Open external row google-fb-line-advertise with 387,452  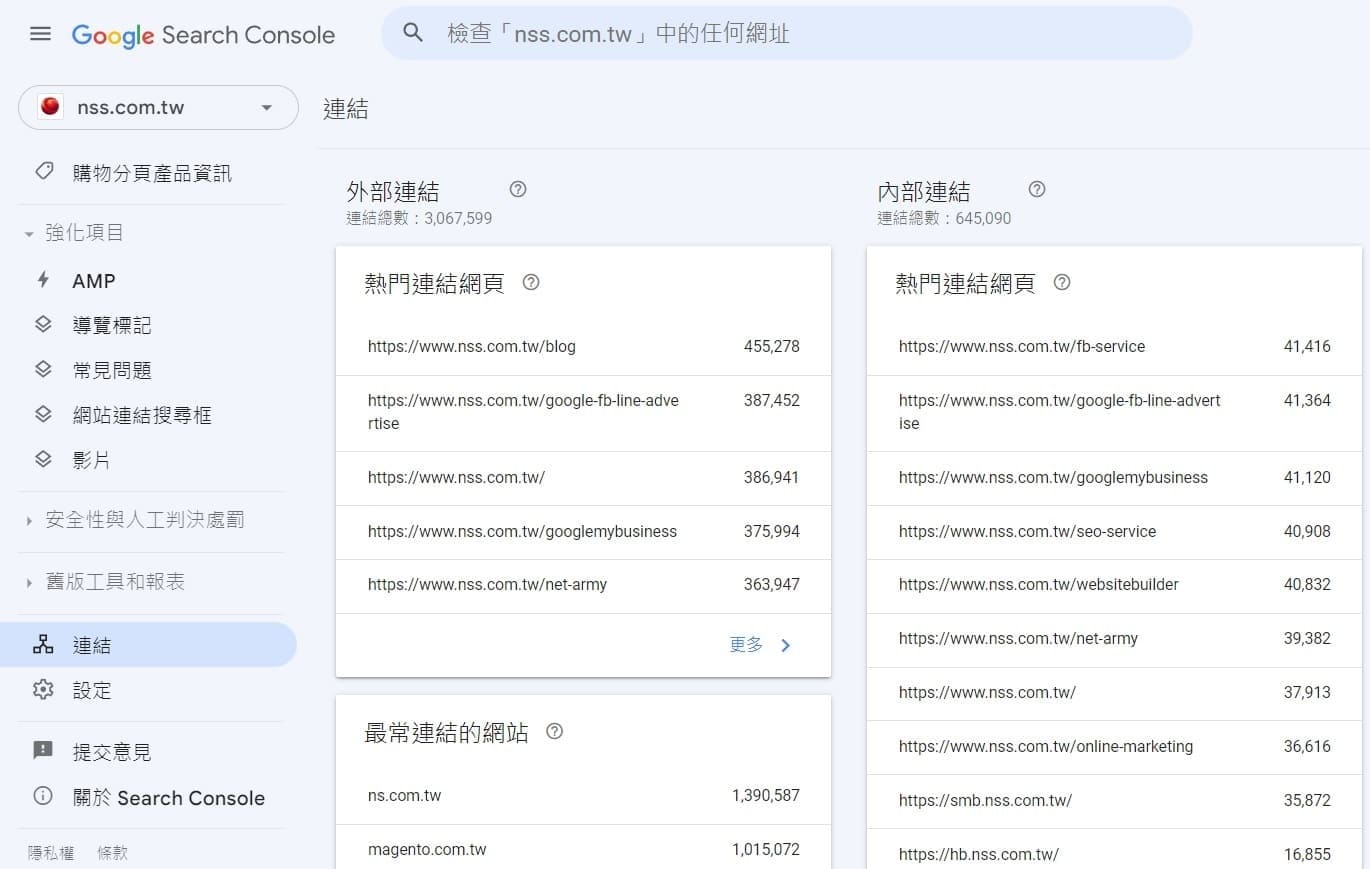point(583,413)
